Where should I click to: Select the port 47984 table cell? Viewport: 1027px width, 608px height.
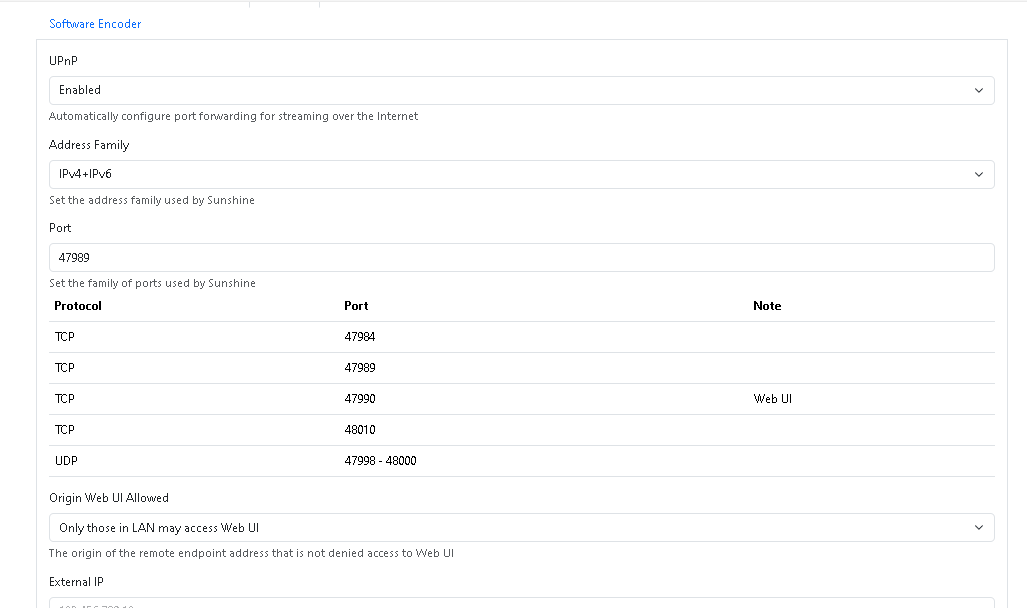tap(359, 337)
